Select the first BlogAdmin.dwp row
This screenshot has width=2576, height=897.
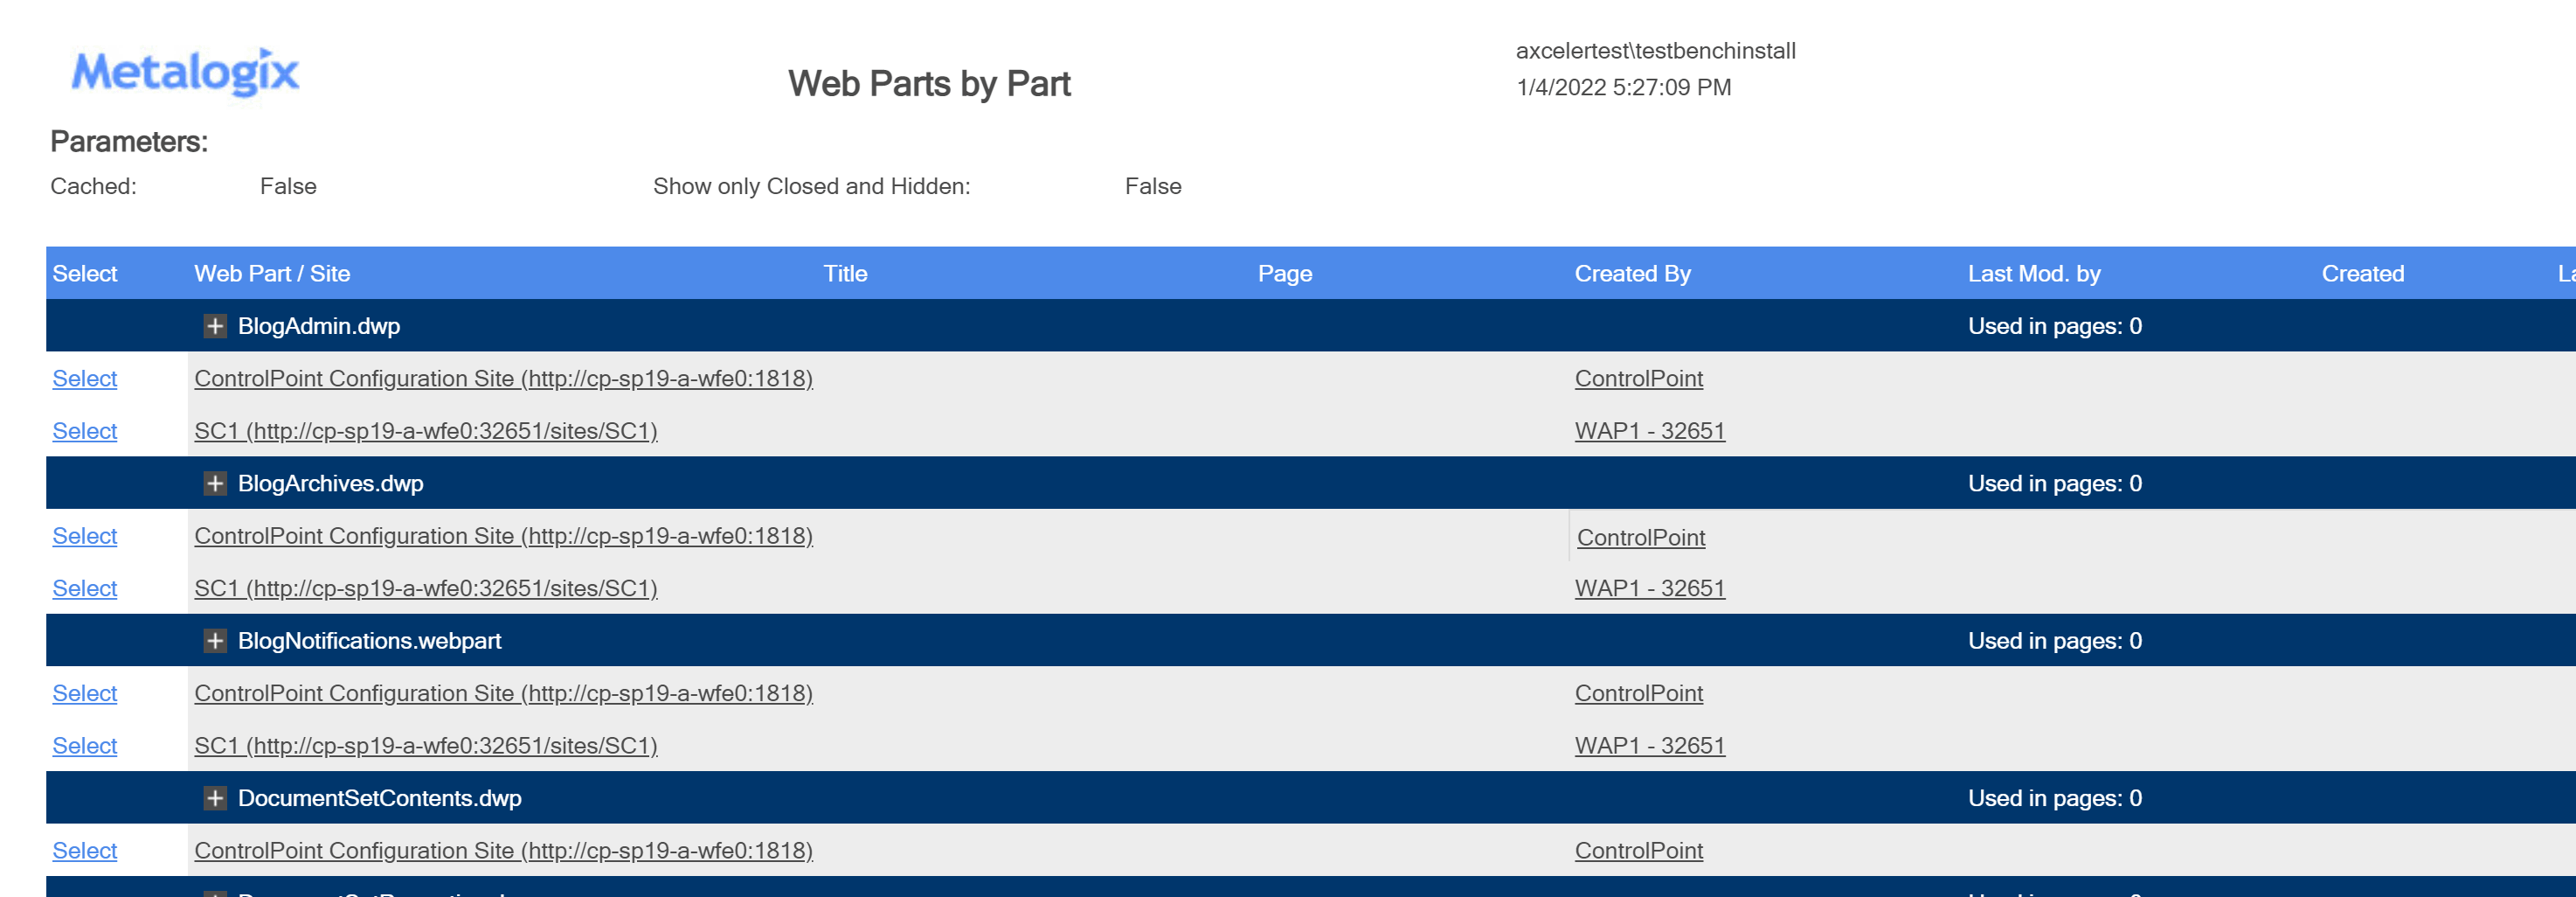click(x=84, y=379)
